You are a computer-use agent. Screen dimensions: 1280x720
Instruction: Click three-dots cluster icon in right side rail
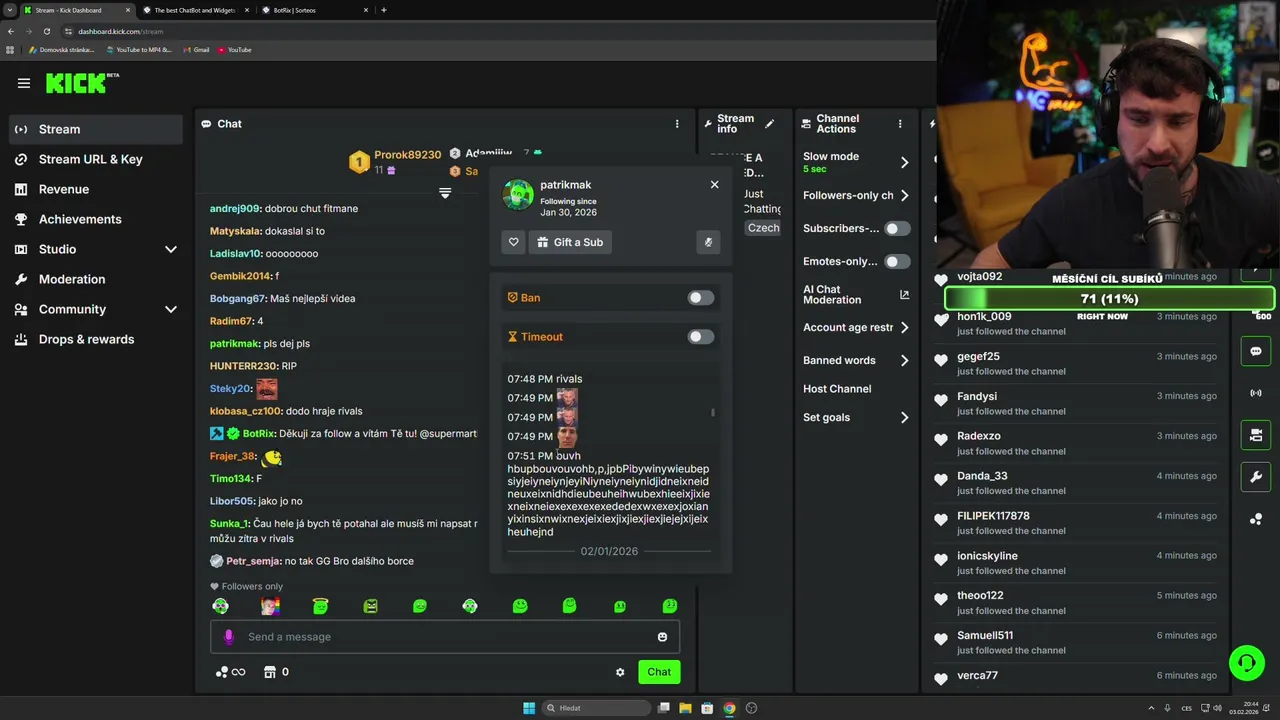pyautogui.click(x=1256, y=519)
